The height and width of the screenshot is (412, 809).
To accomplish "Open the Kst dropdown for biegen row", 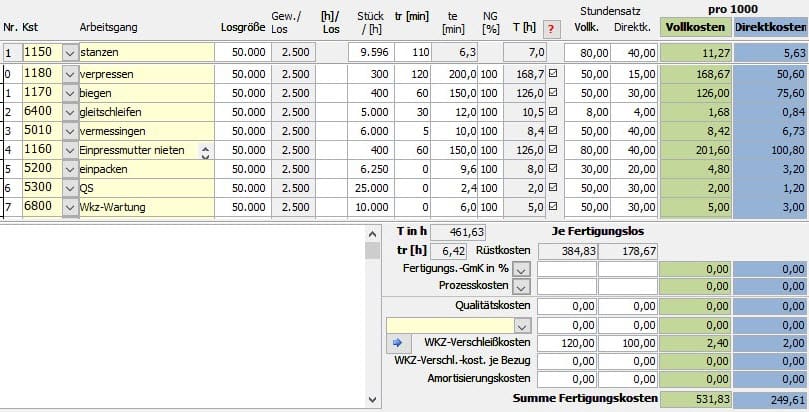I will (x=69, y=92).
